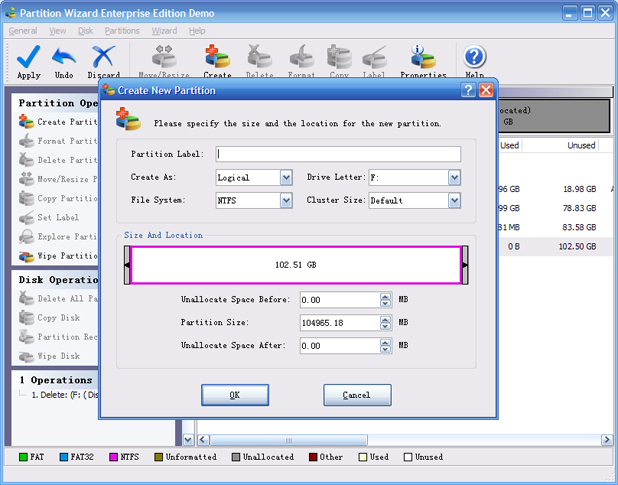Image resolution: width=618 pixels, height=485 pixels.
Task: Click the Unallocate Space After field
Action: tap(340, 346)
